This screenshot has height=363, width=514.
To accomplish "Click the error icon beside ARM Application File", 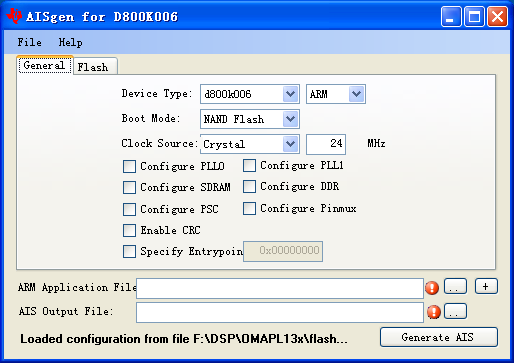I will (432, 288).
